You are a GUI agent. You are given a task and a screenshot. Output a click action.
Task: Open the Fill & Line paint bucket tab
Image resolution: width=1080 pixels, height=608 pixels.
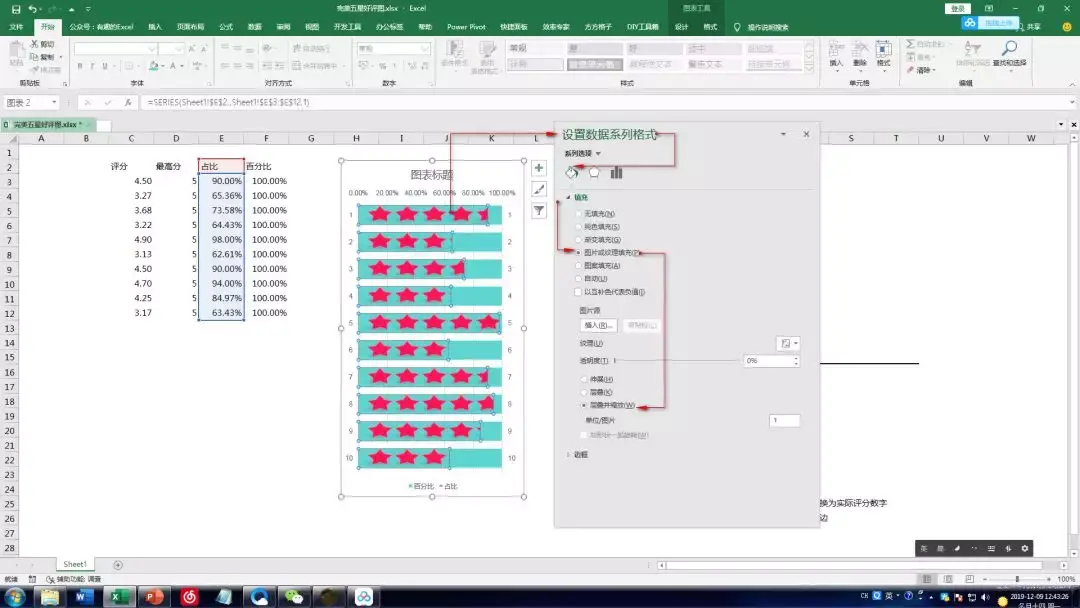pyautogui.click(x=572, y=173)
